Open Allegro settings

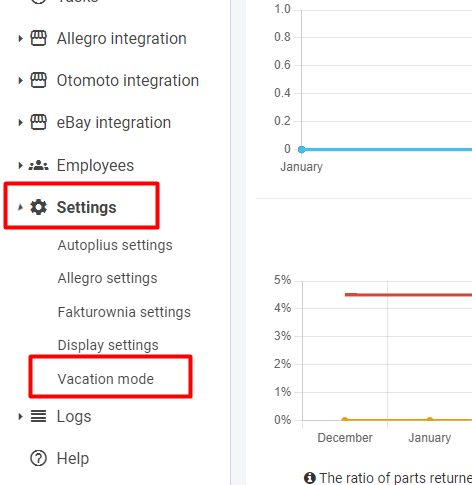point(107,278)
